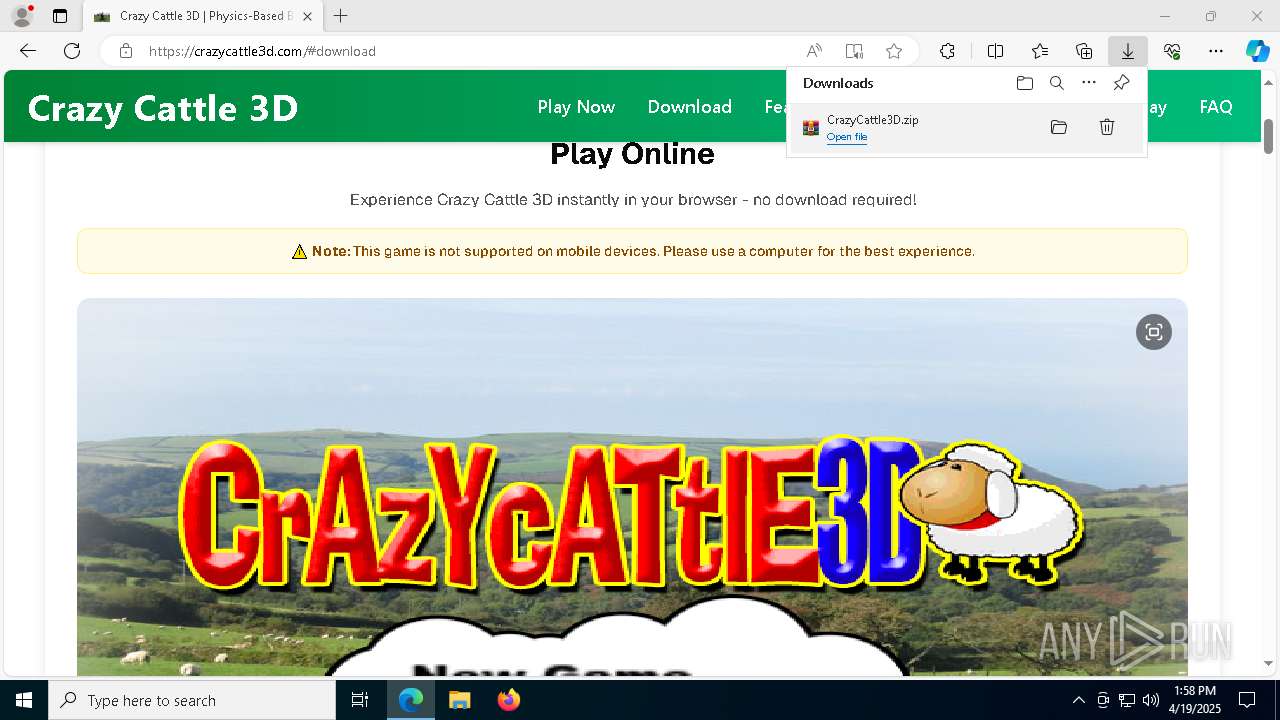Image resolution: width=1280 pixels, height=720 pixels.
Task: Open Edge Settings and more menu
Action: (x=1216, y=51)
